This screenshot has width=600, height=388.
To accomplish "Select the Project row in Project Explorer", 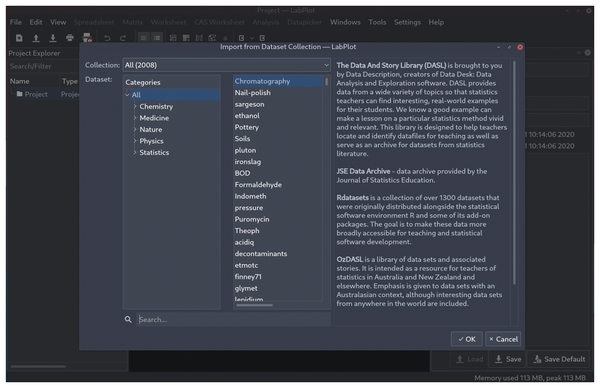I will pos(44,94).
